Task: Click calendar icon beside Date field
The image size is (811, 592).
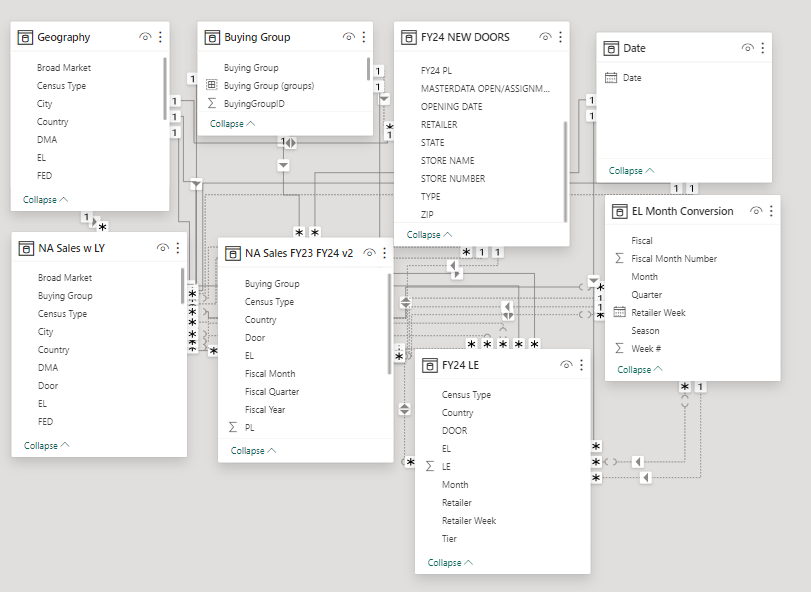Action: pos(611,78)
